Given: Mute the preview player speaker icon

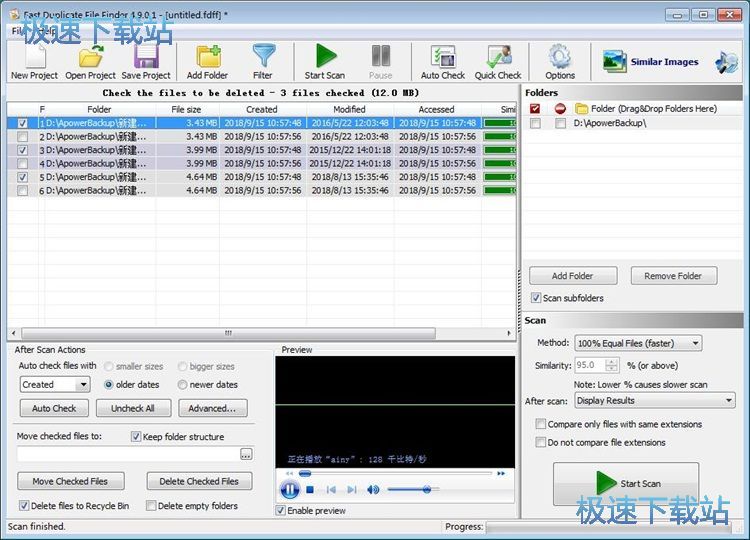Looking at the screenshot, I should [x=373, y=490].
